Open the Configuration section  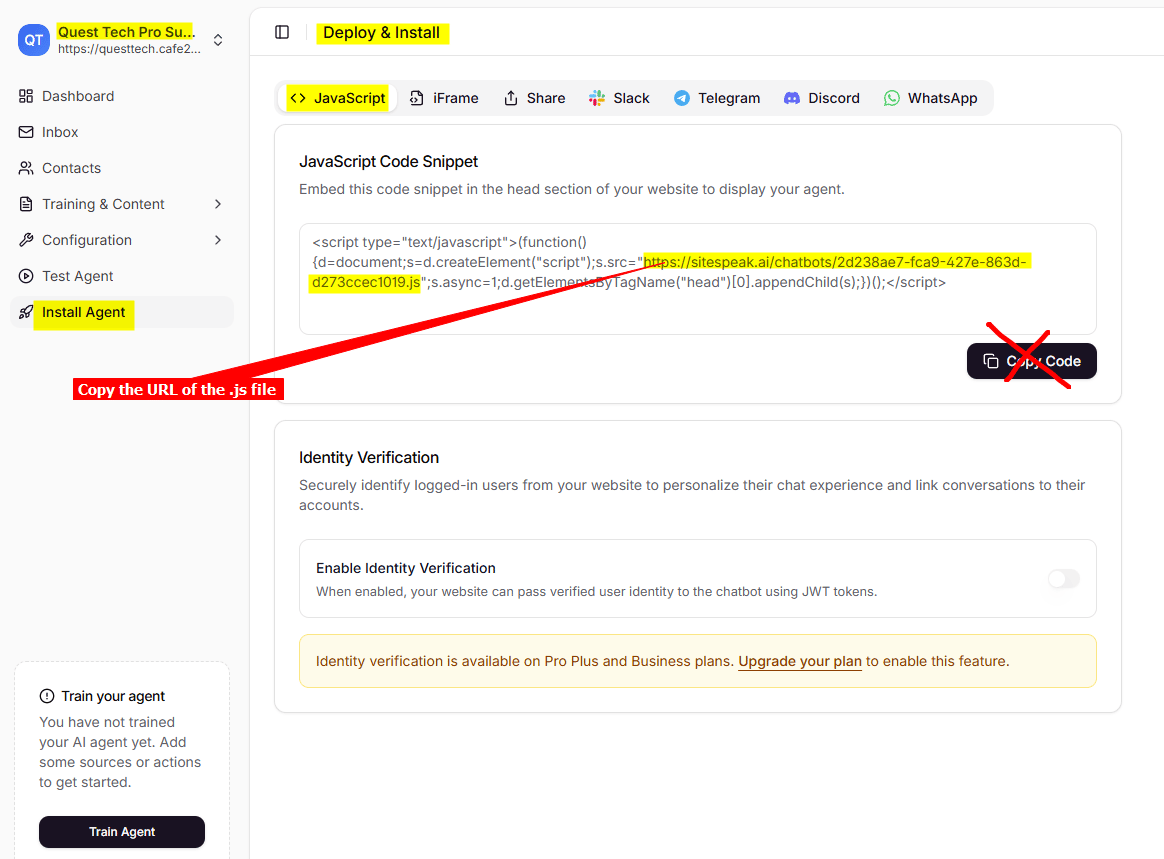coord(122,240)
